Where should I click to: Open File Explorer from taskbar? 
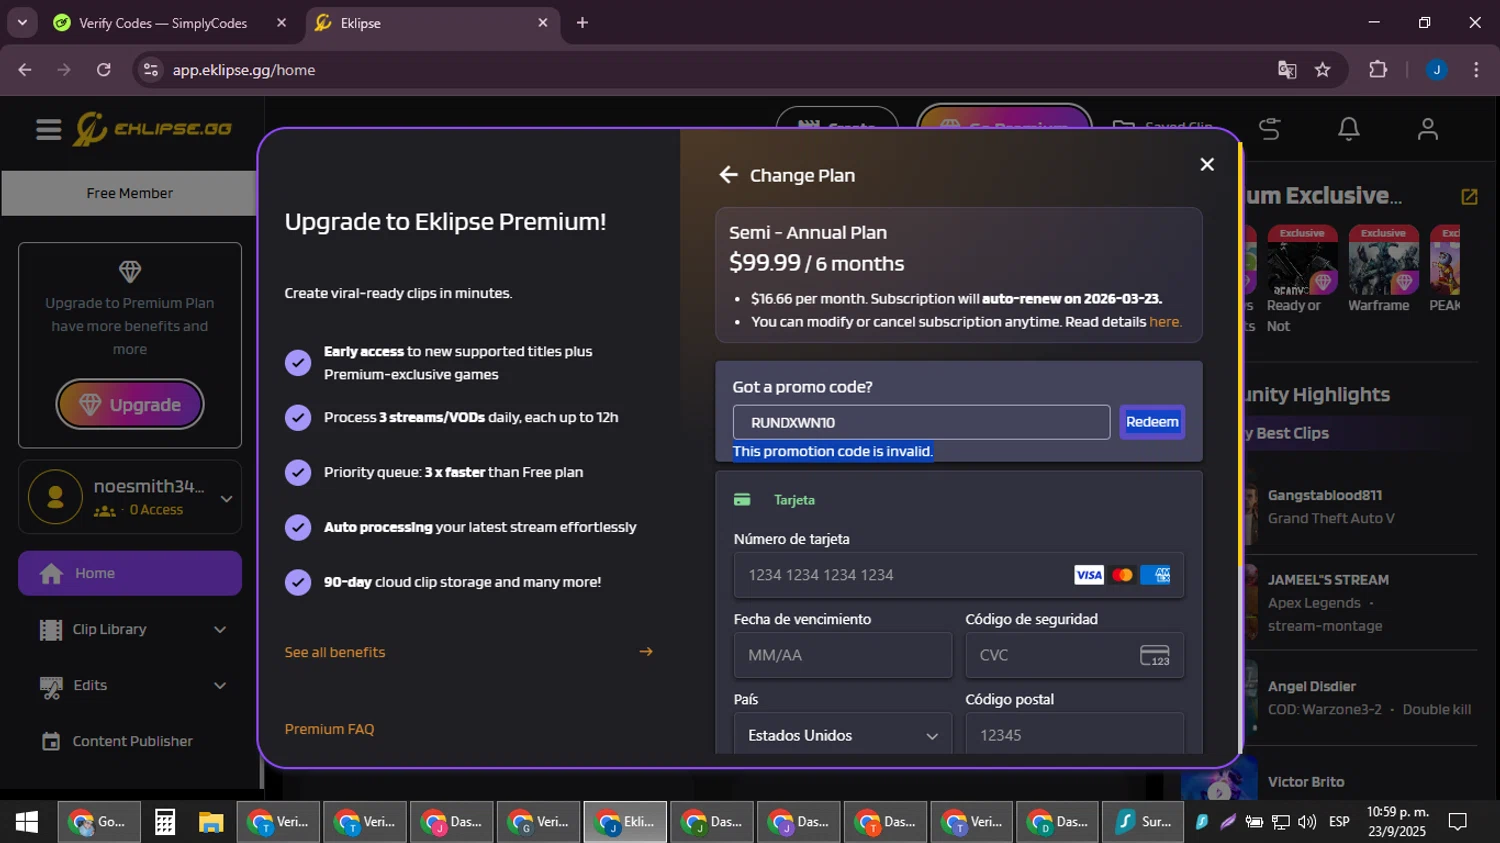(211, 822)
